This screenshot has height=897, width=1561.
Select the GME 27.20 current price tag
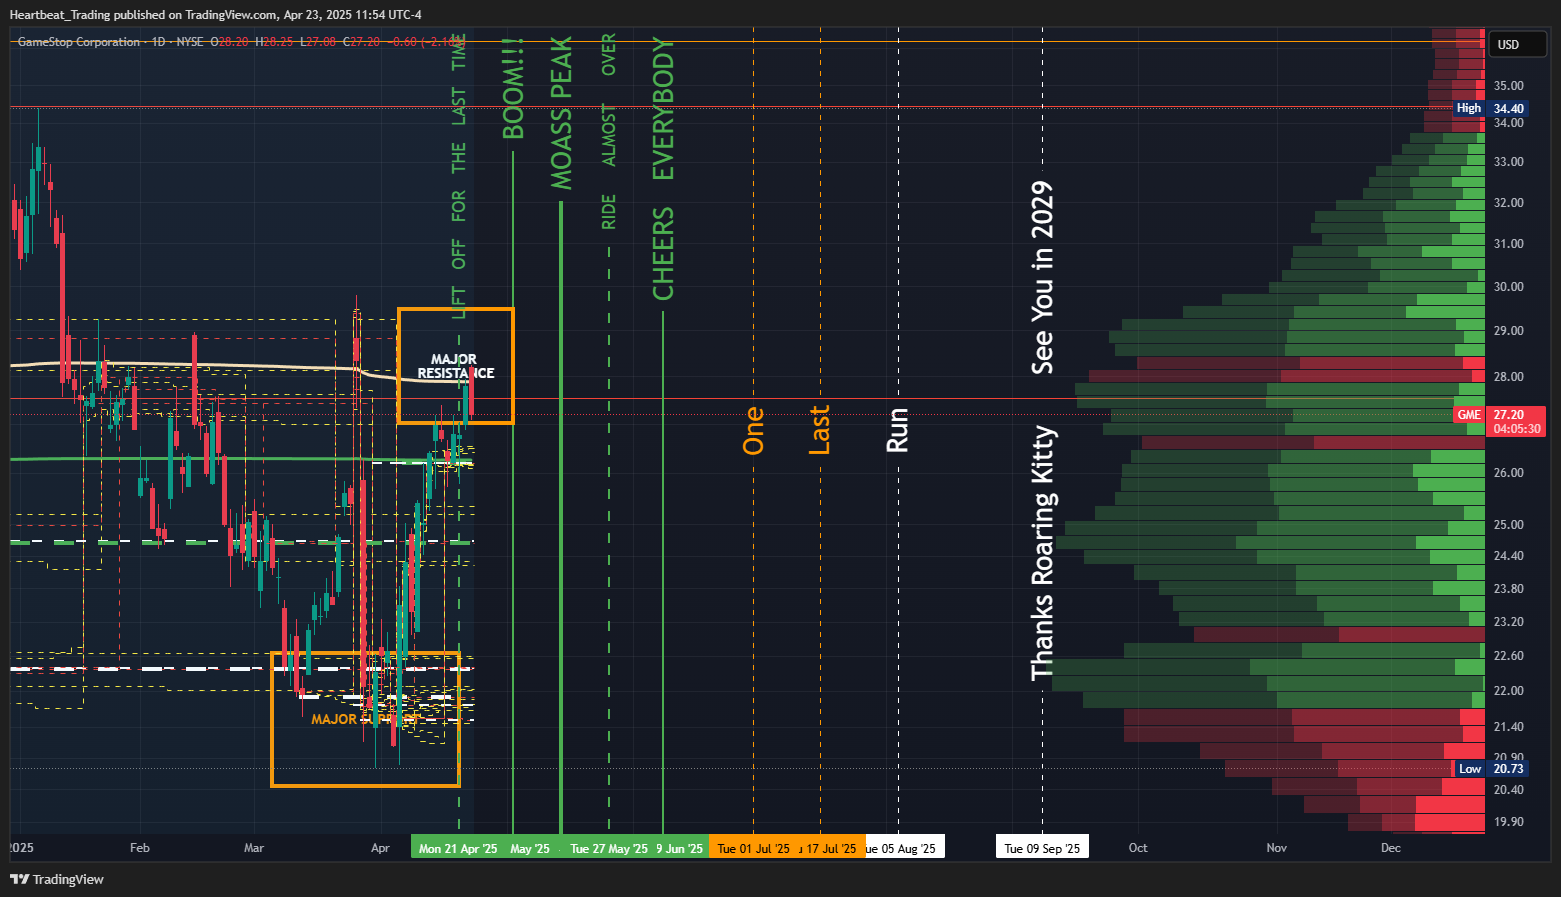1499,414
